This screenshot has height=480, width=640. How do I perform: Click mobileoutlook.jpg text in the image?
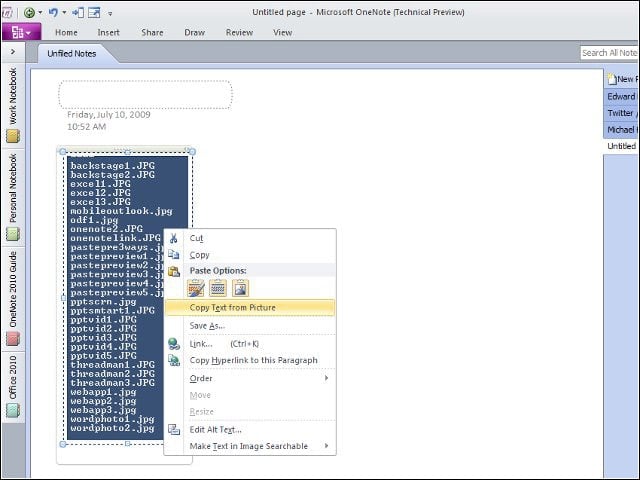click(121, 211)
